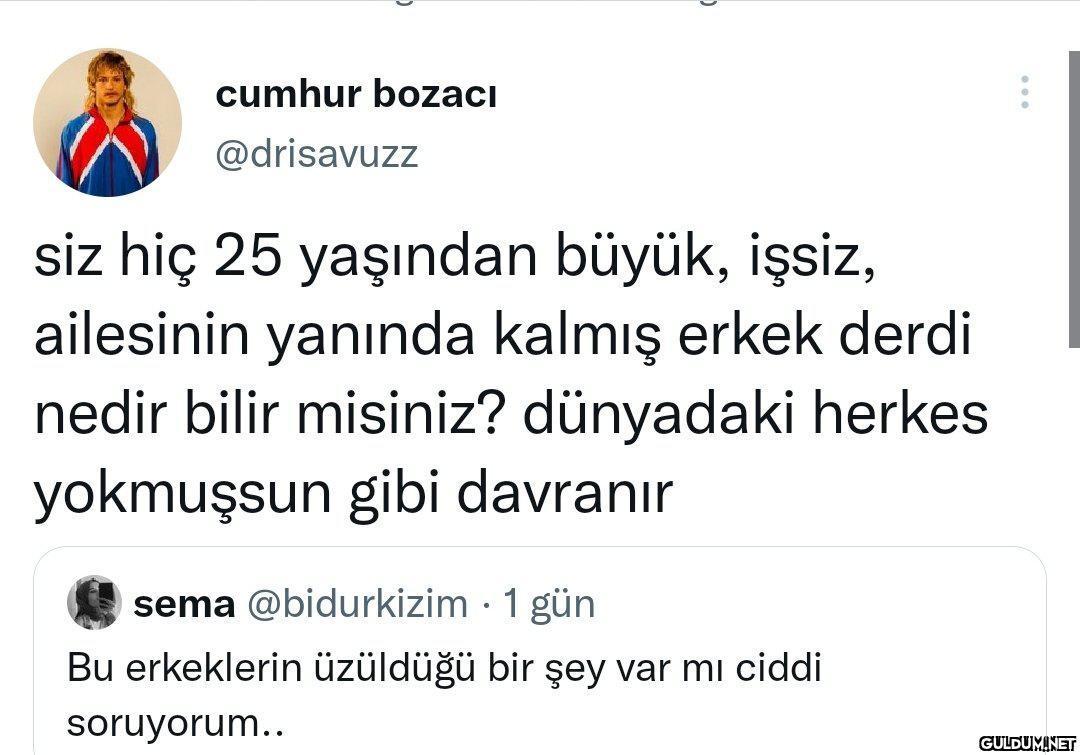Click the line "nedir bilir misiniz? dünyadaki herkes"
The height and width of the screenshot is (755, 1080).
pyautogui.click(x=511, y=415)
